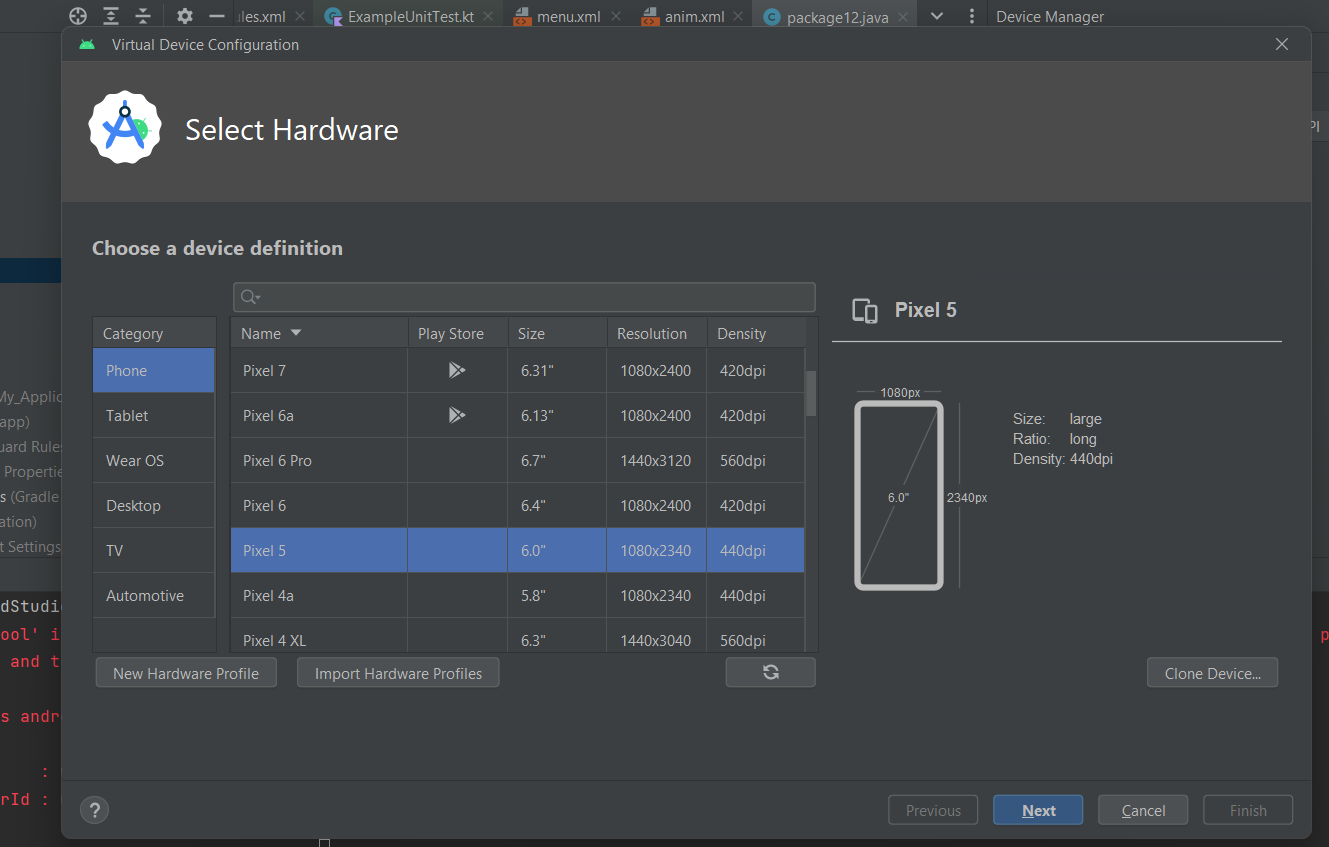Click the Play Store icon in Pixel 6a row
The width and height of the screenshot is (1329, 847).
(457, 415)
